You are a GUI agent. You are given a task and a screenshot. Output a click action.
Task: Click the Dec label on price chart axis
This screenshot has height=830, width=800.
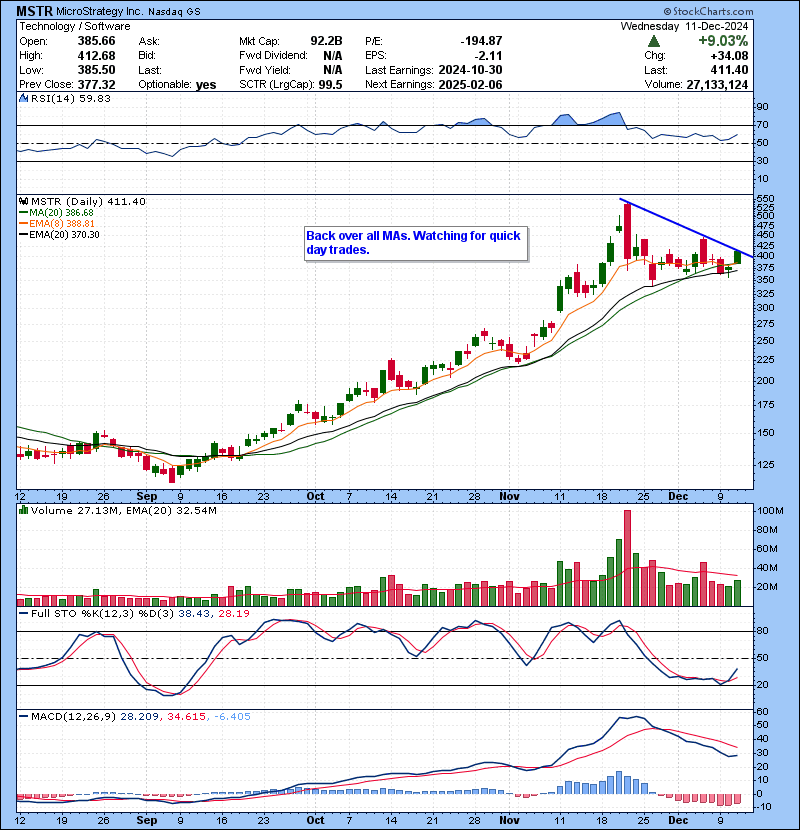678,496
